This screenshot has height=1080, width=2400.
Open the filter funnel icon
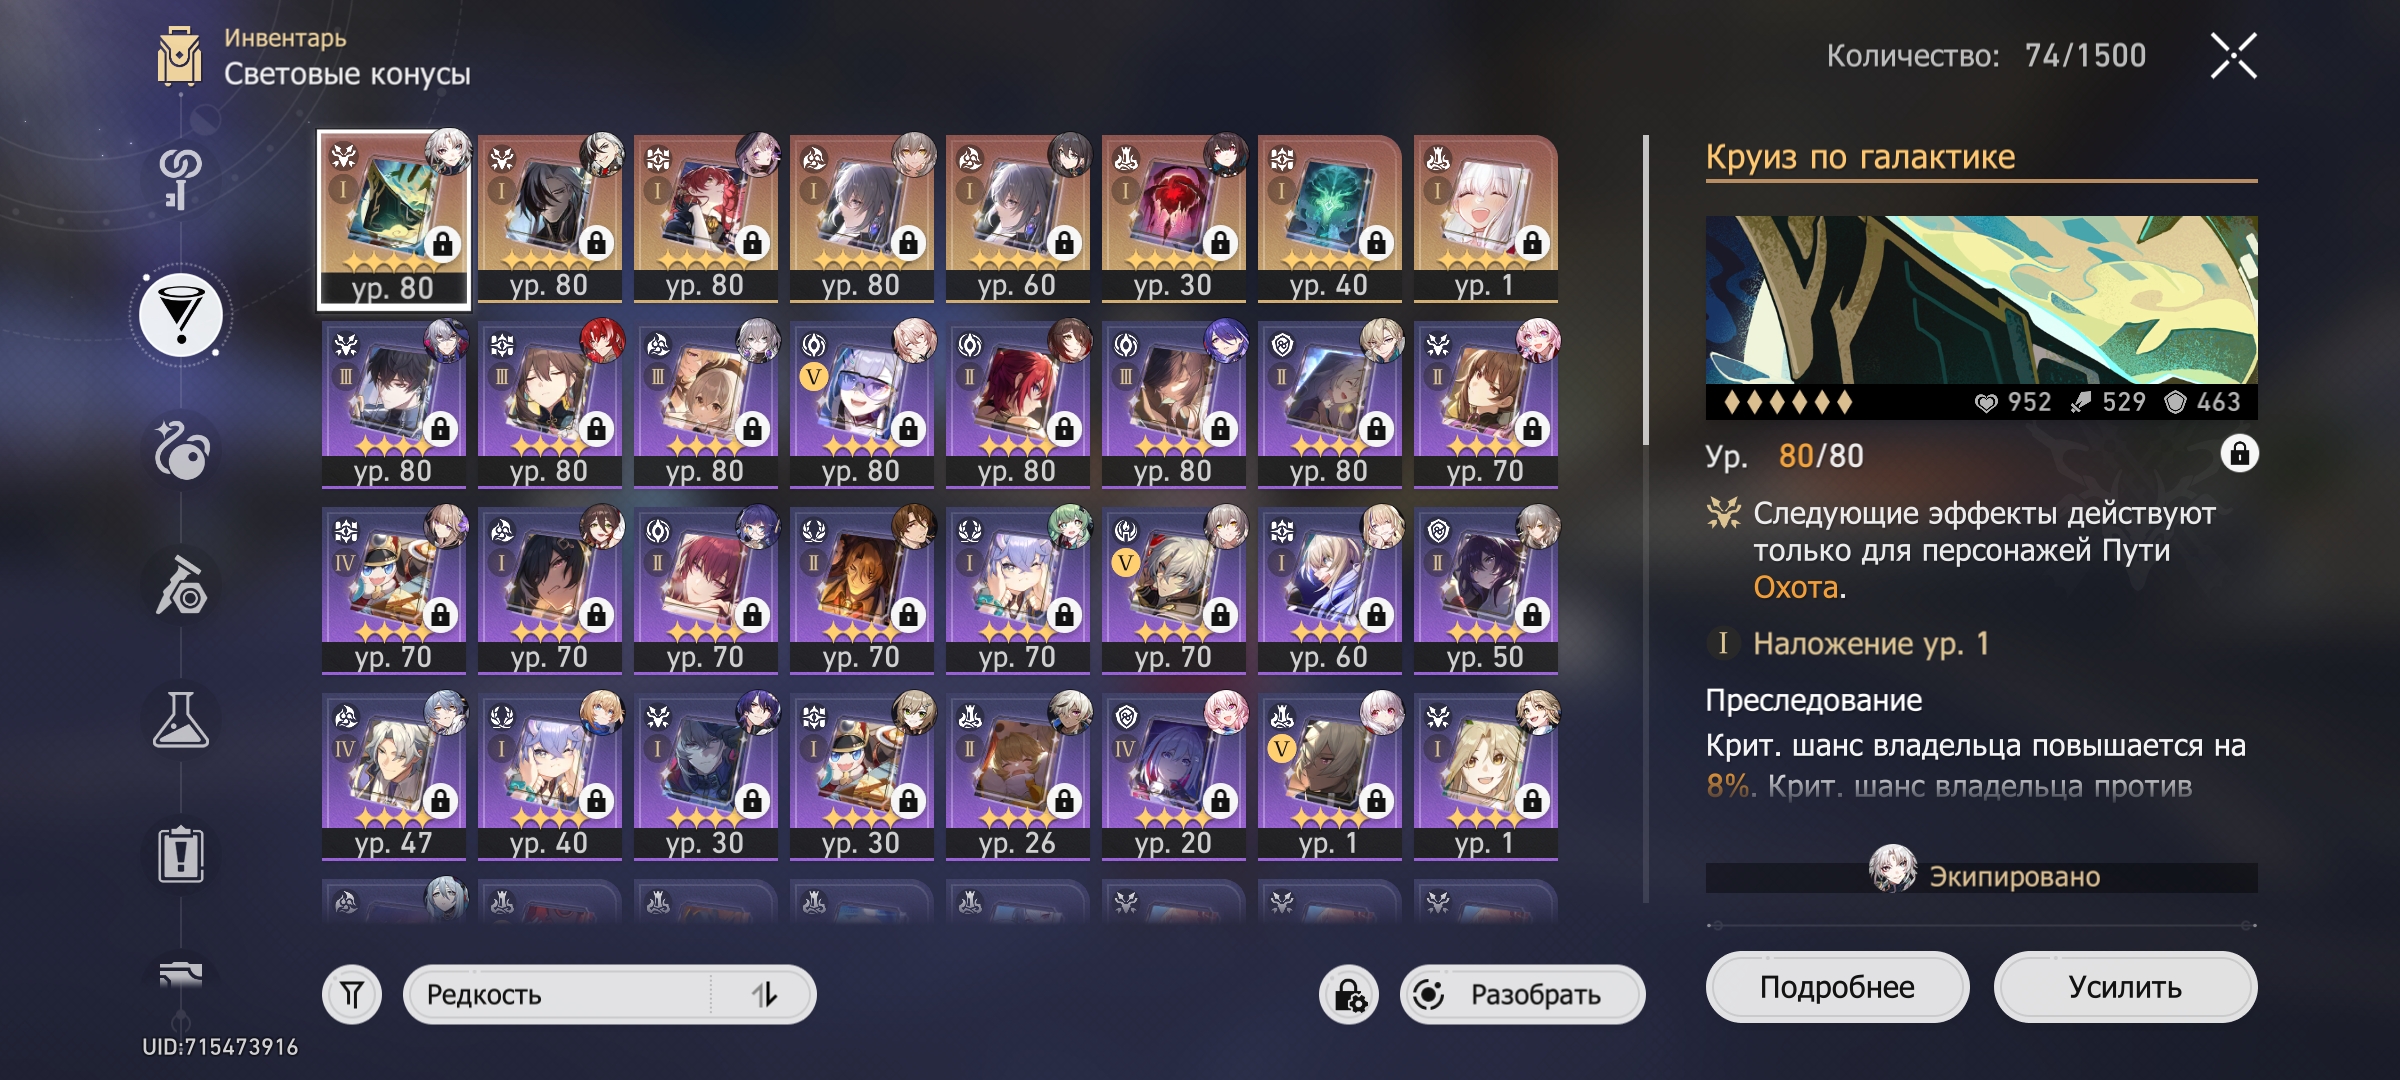[x=352, y=994]
